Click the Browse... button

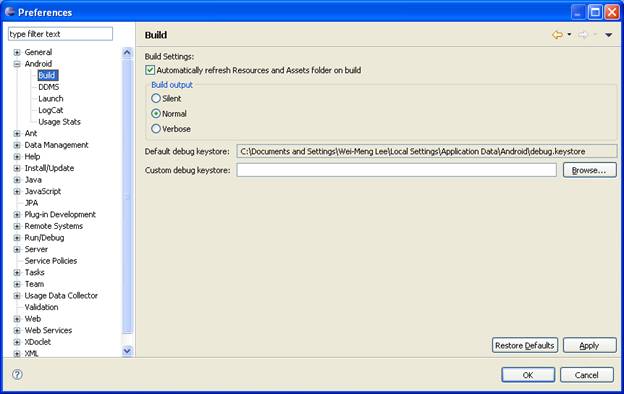coord(589,170)
